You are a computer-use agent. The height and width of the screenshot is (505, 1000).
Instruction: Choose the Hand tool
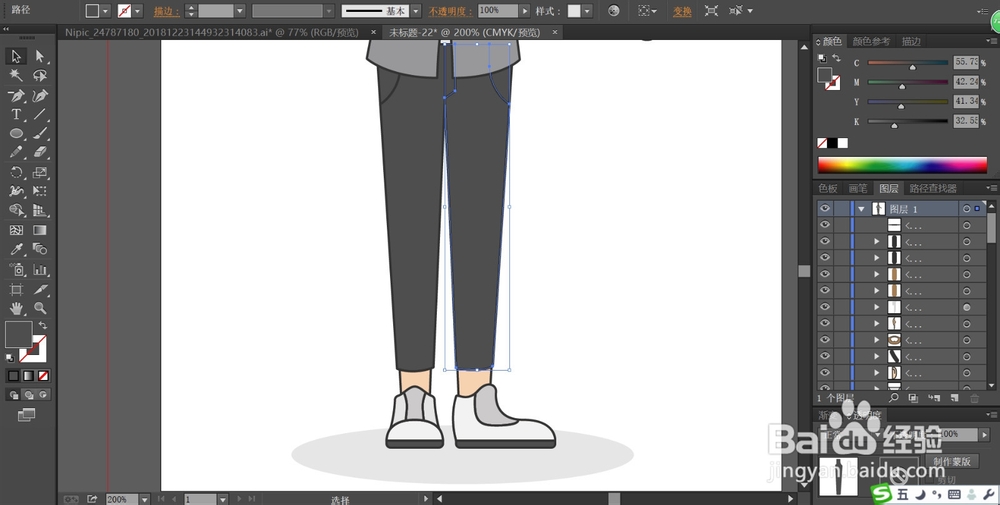point(16,309)
